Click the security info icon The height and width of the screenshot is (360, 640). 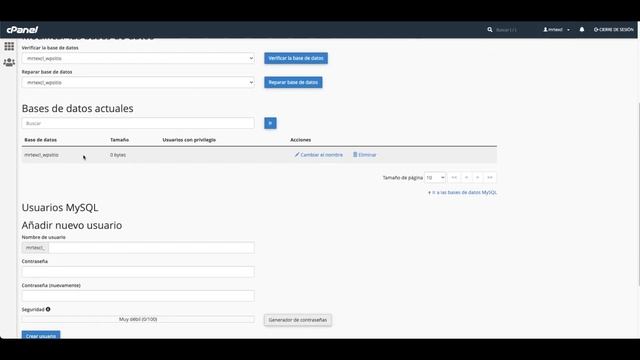(48, 309)
